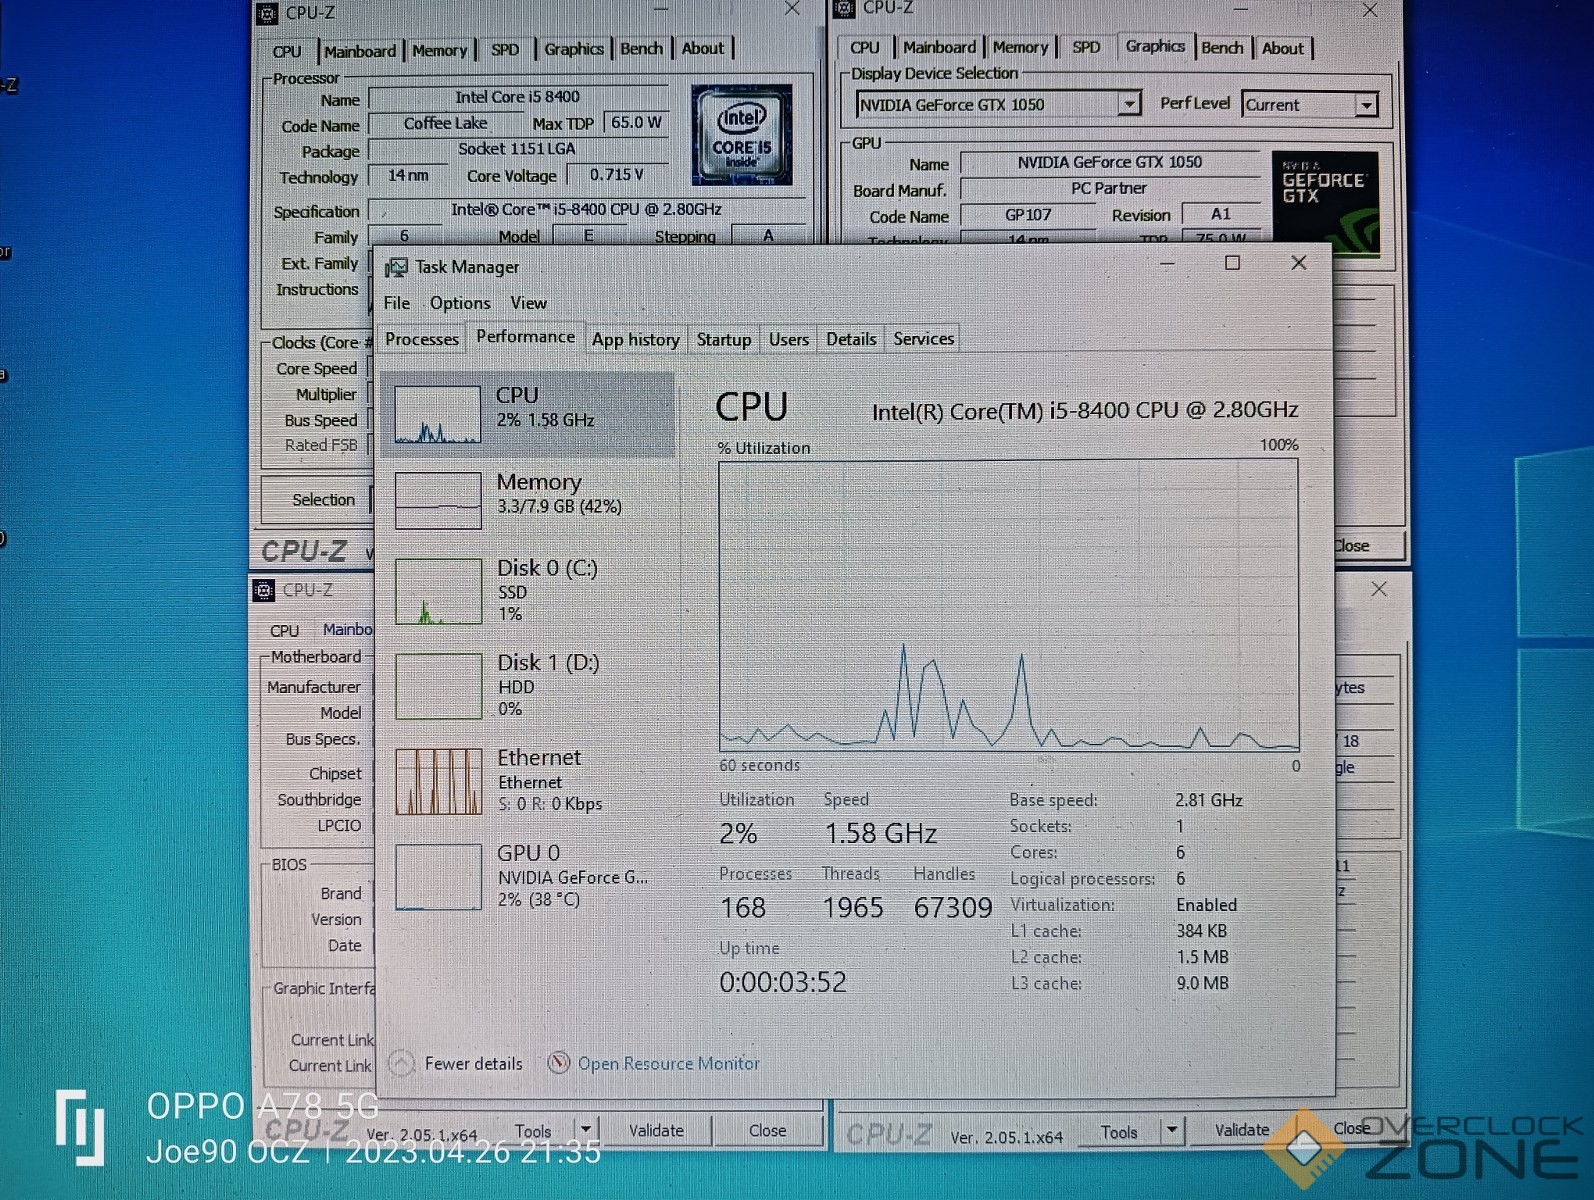Select the Ethernet activity item
This screenshot has height=1200, width=1594.
tap(528, 780)
